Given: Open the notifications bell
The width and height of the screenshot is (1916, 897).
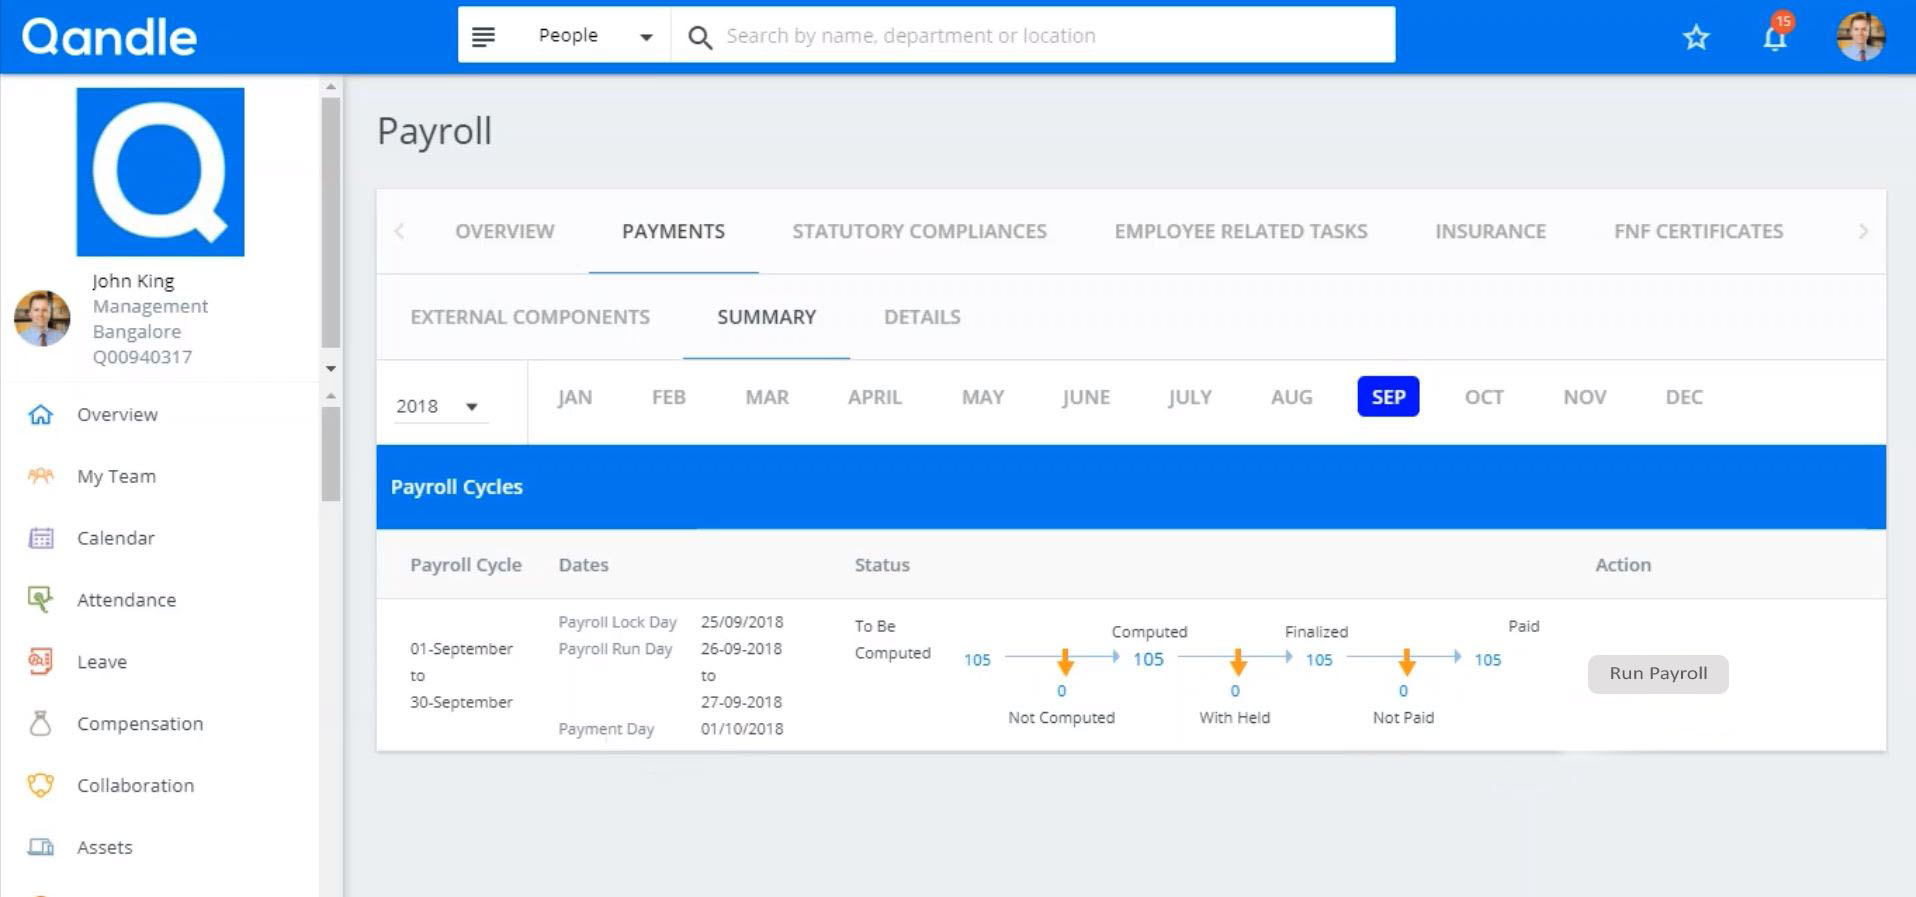Looking at the screenshot, I should tap(1775, 37).
